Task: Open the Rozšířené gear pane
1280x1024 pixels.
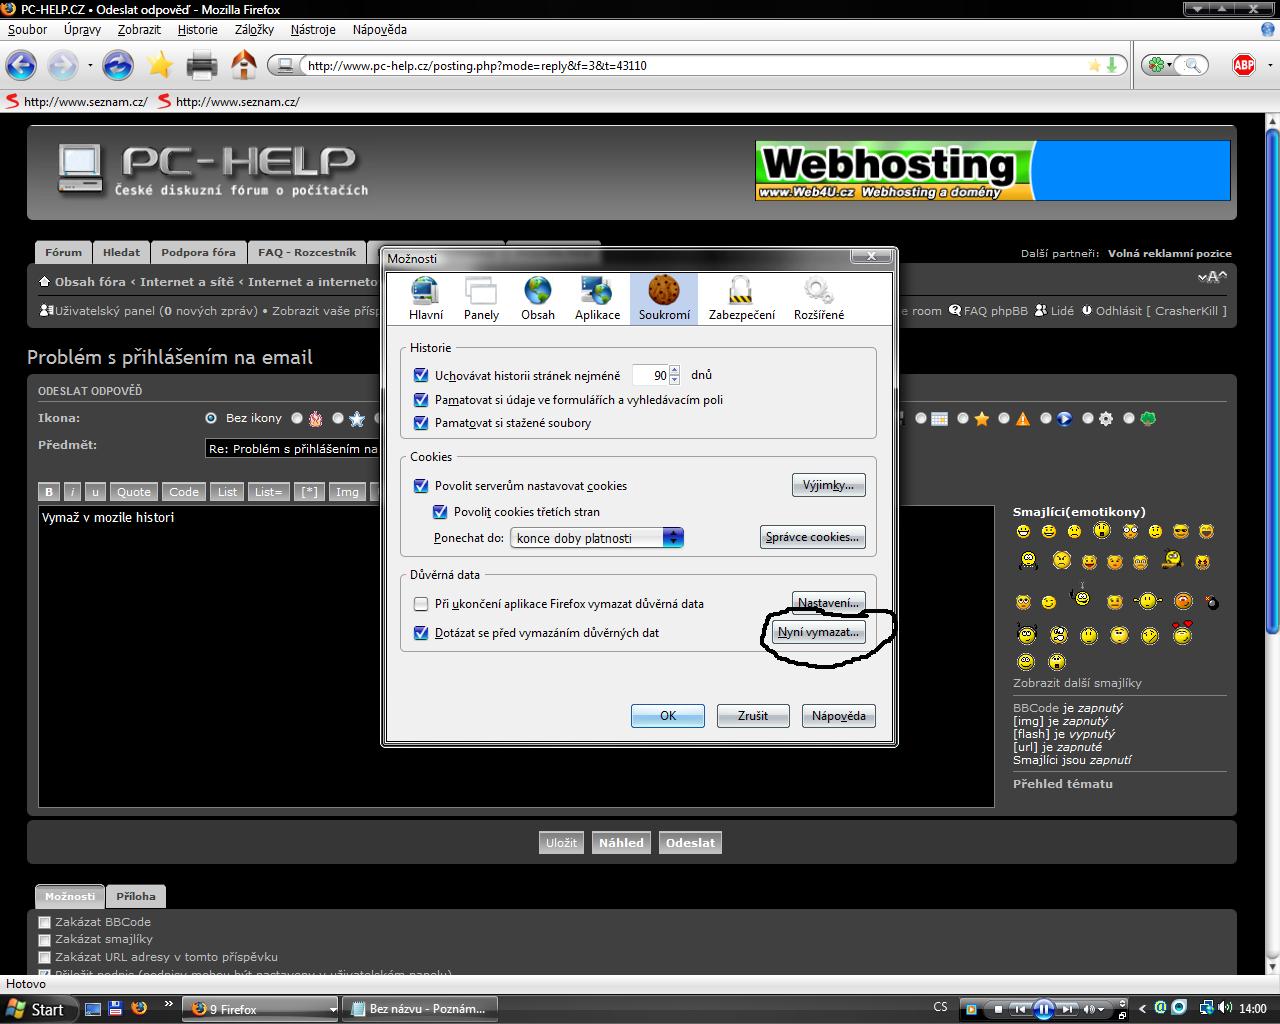Action: [819, 298]
